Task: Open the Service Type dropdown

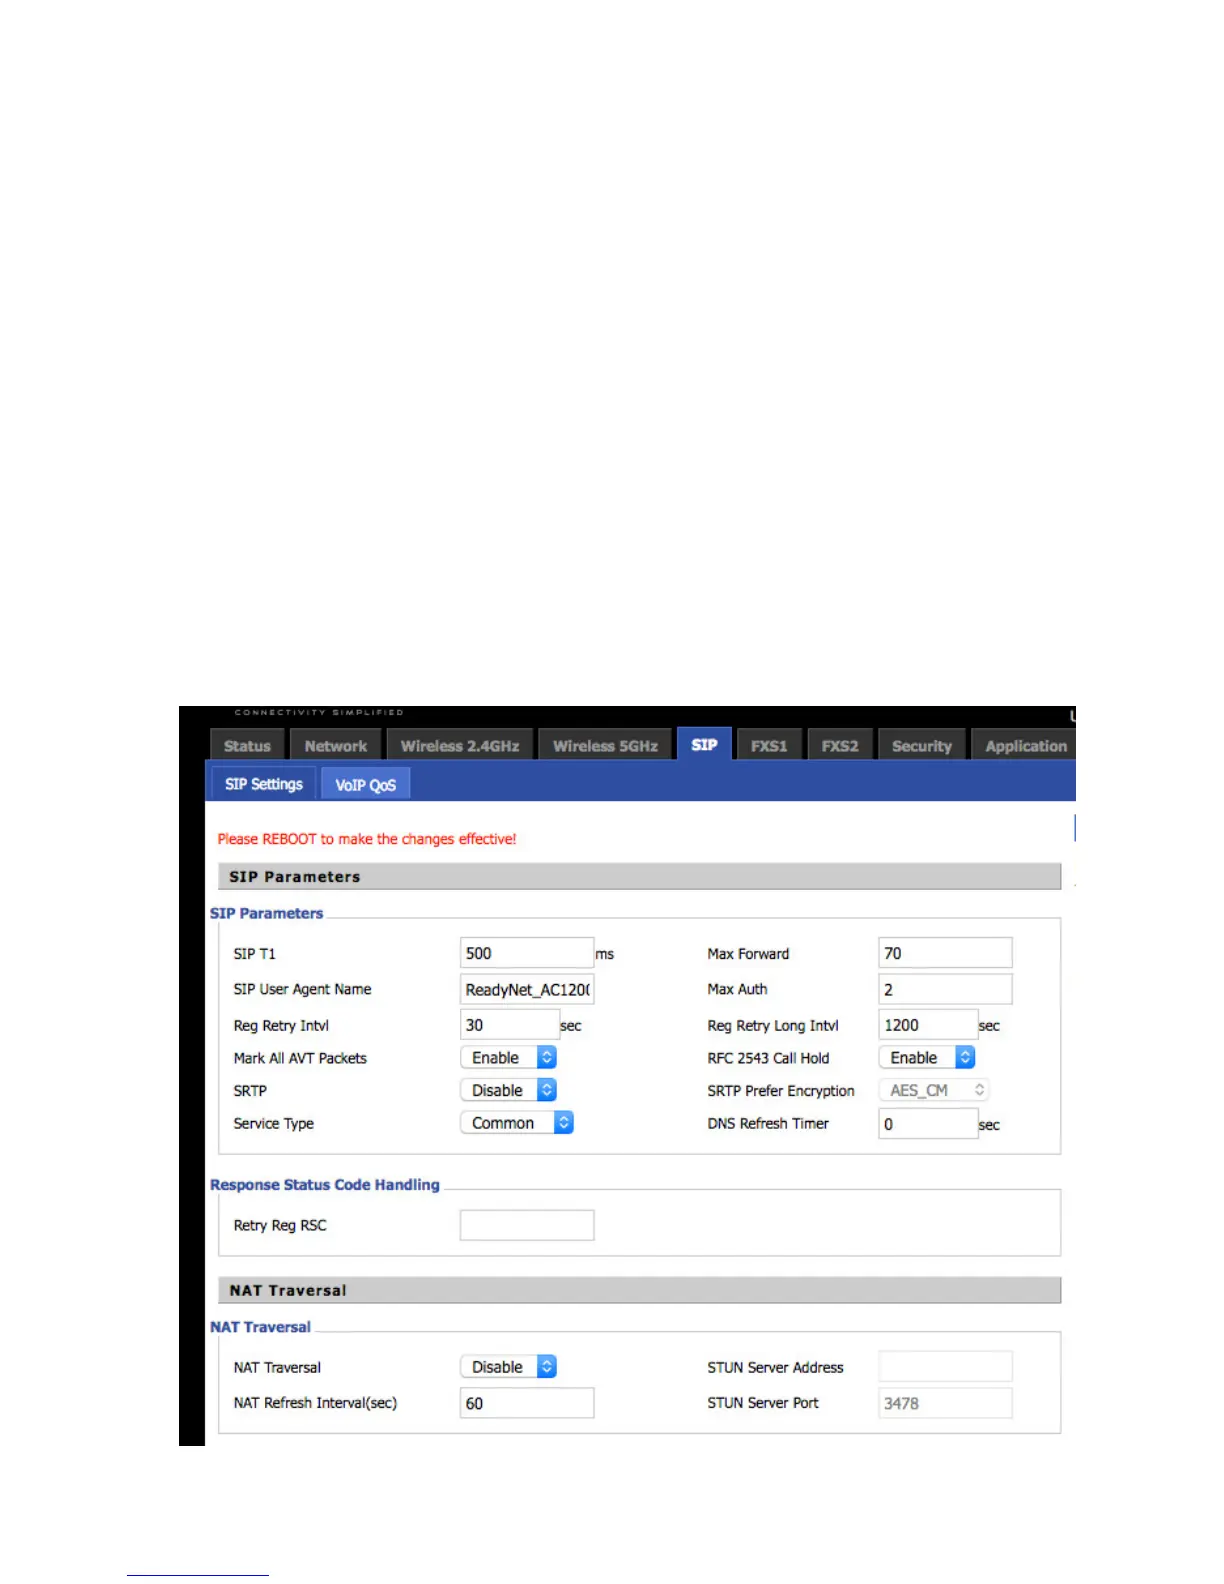Action: click(517, 1123)
